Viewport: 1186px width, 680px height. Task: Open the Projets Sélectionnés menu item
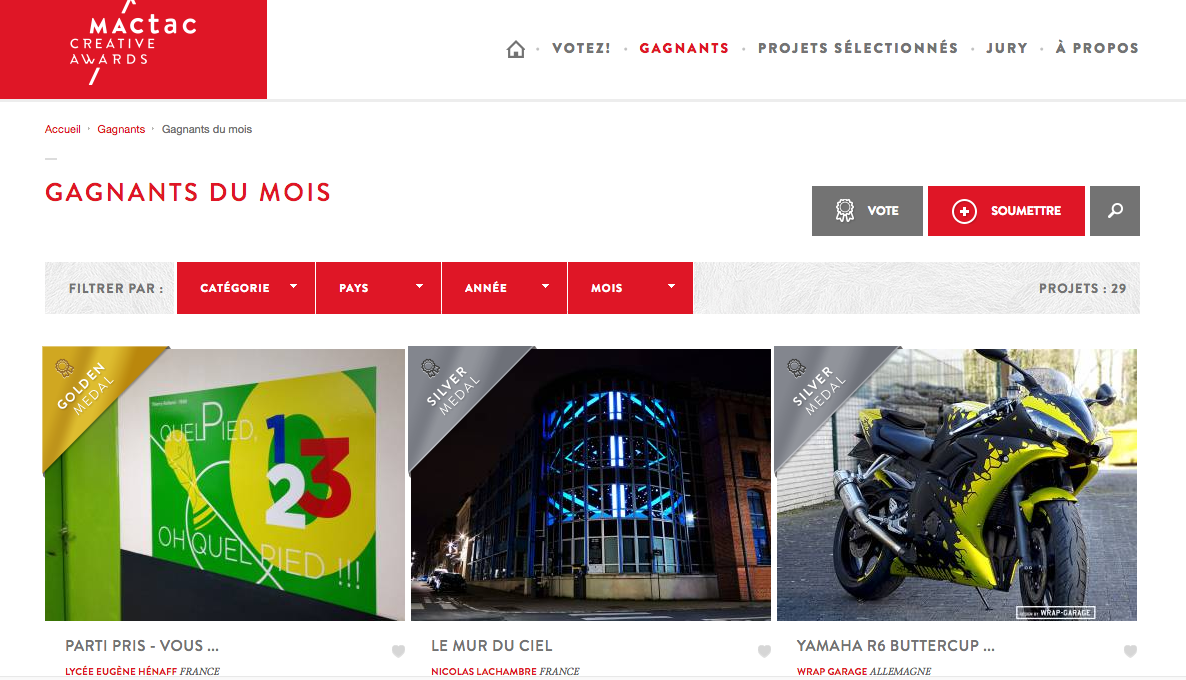tap(858, 48)
